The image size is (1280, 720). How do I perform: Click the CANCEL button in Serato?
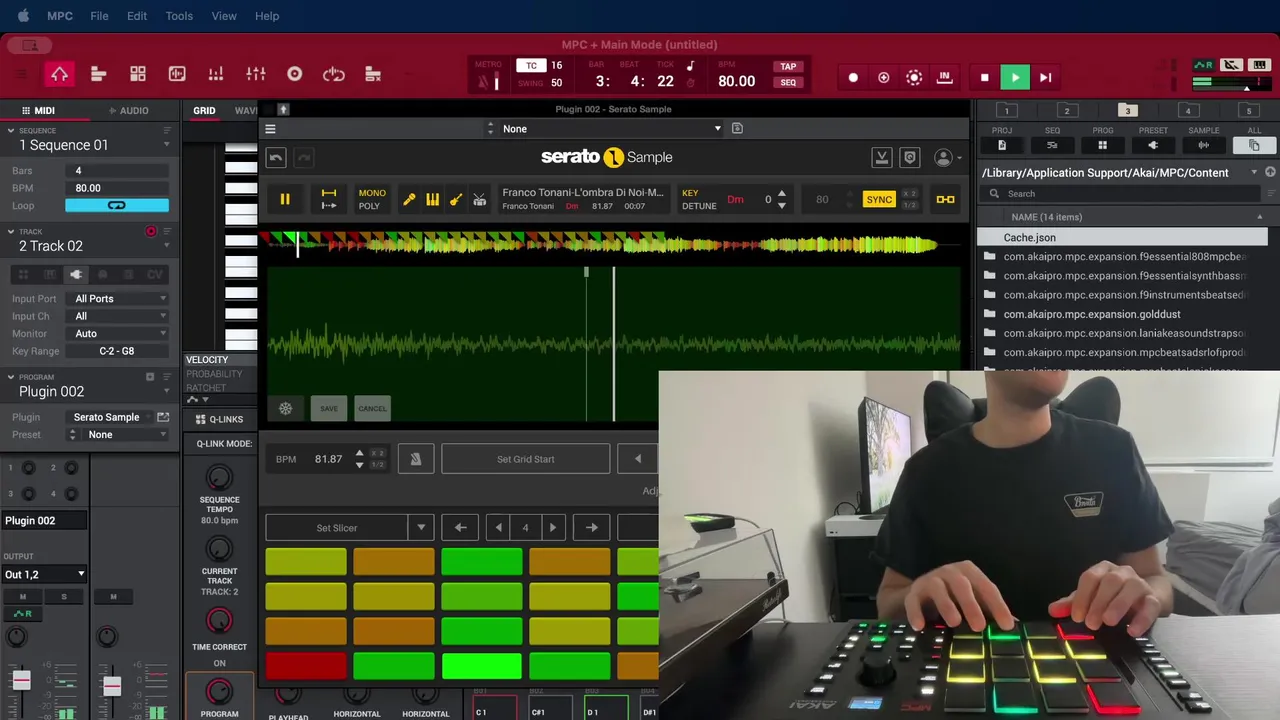[372, 408]
